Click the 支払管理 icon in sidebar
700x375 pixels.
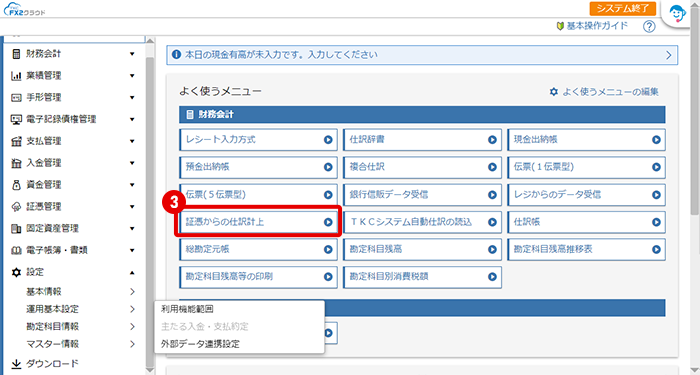tap(16, 142)
